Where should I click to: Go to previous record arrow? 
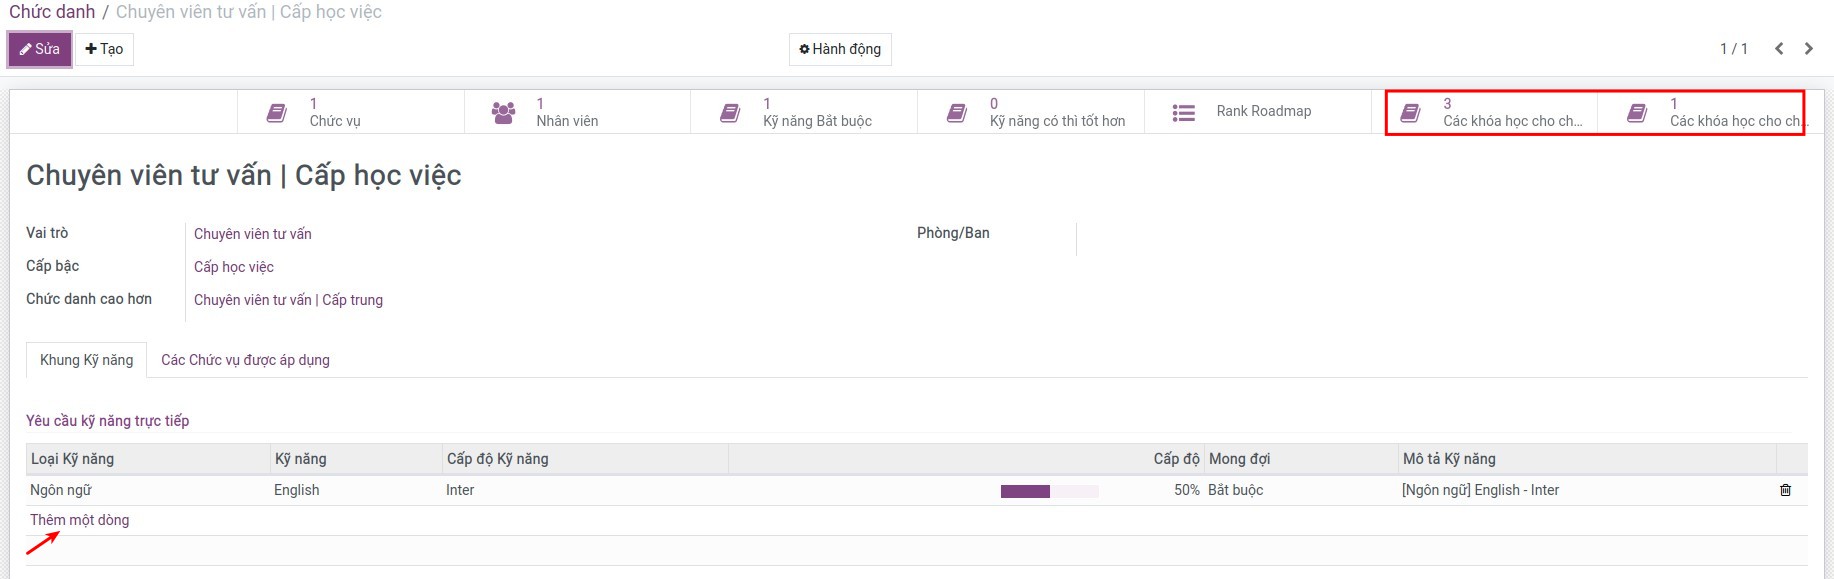(1779, 49)
